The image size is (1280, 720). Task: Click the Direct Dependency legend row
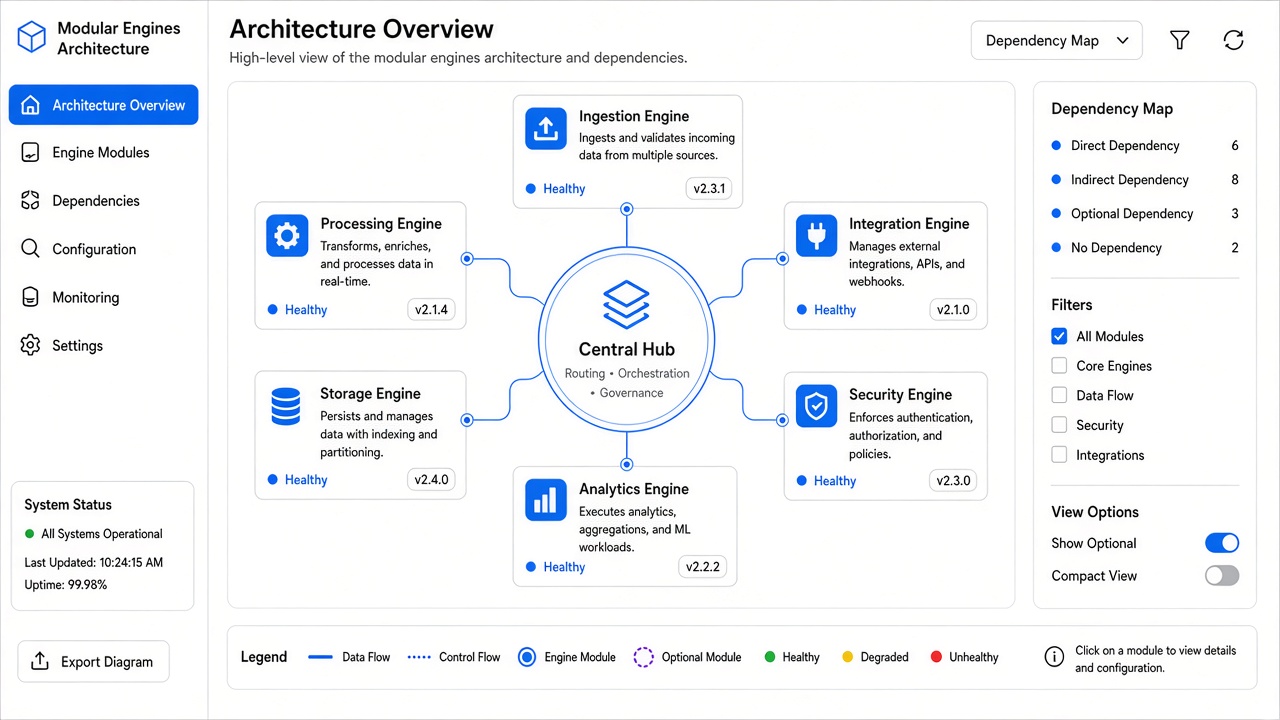coord(1145,146)
